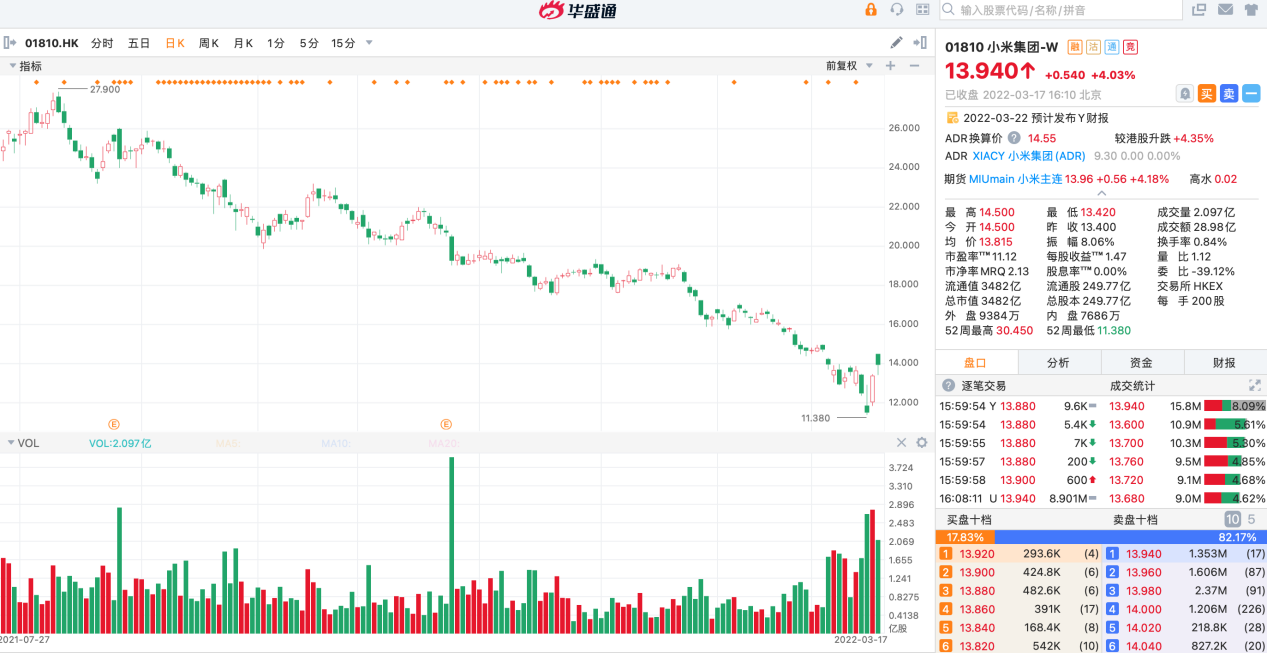Open the multi-window icon beside search
Viewport: 1267px width, 653px height.
[1199, 10]
